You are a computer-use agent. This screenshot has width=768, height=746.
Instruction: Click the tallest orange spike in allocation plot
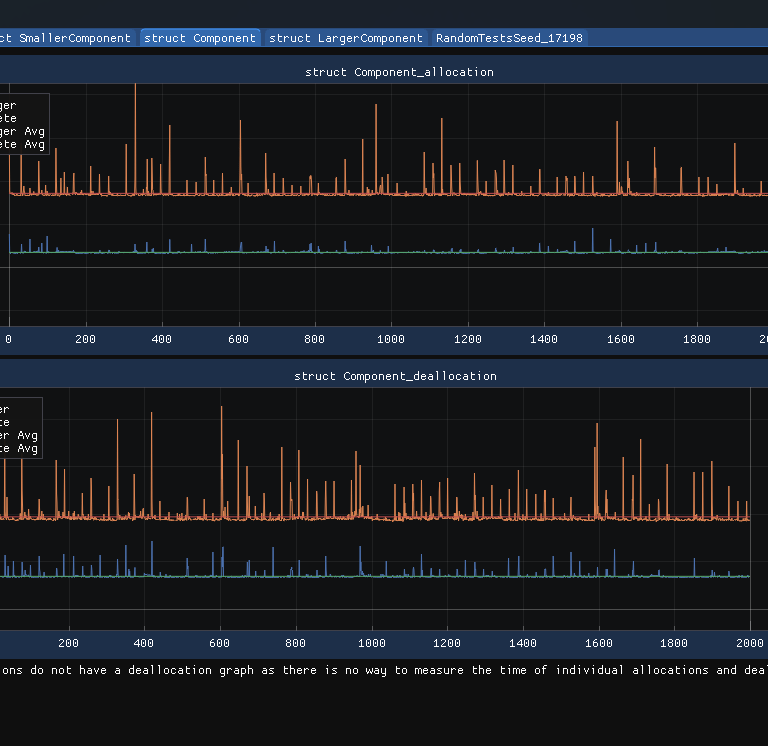(x=135, y=120)
